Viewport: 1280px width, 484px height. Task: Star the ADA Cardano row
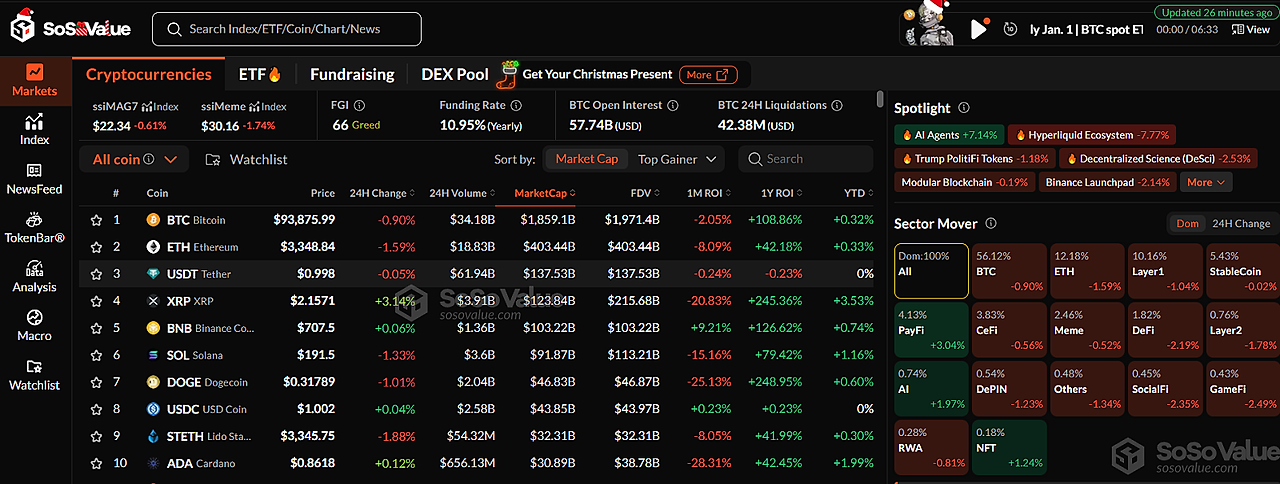pos(96,463)
